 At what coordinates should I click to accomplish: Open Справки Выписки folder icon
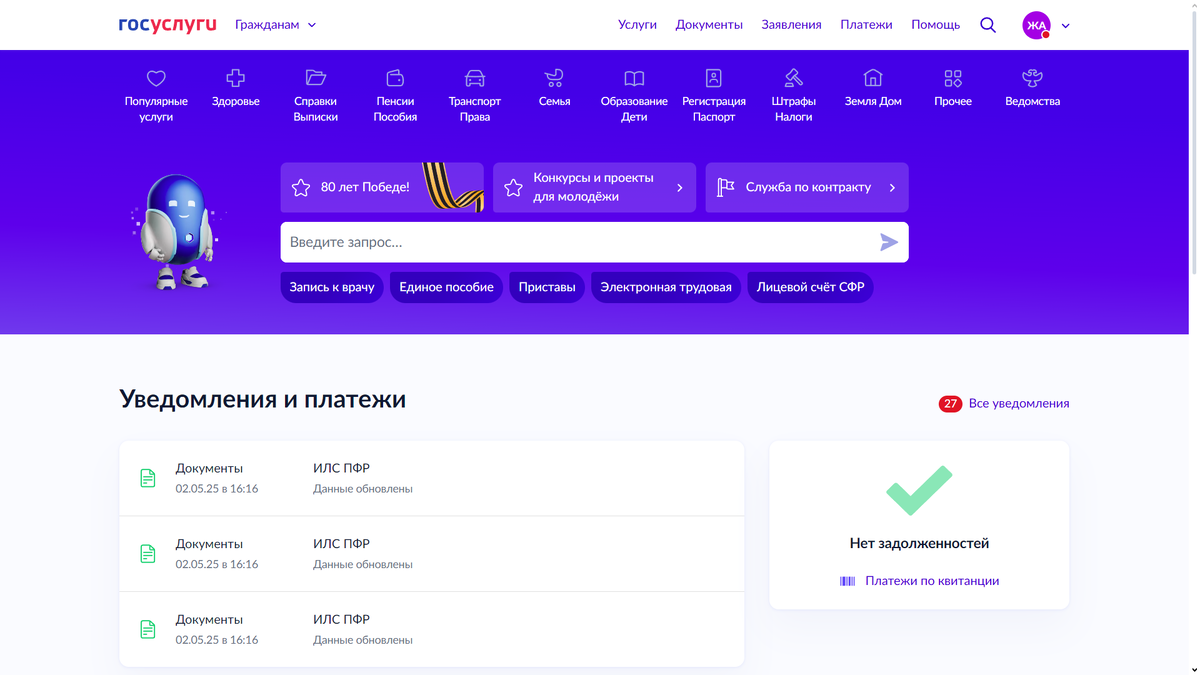(x=316, y=78)
